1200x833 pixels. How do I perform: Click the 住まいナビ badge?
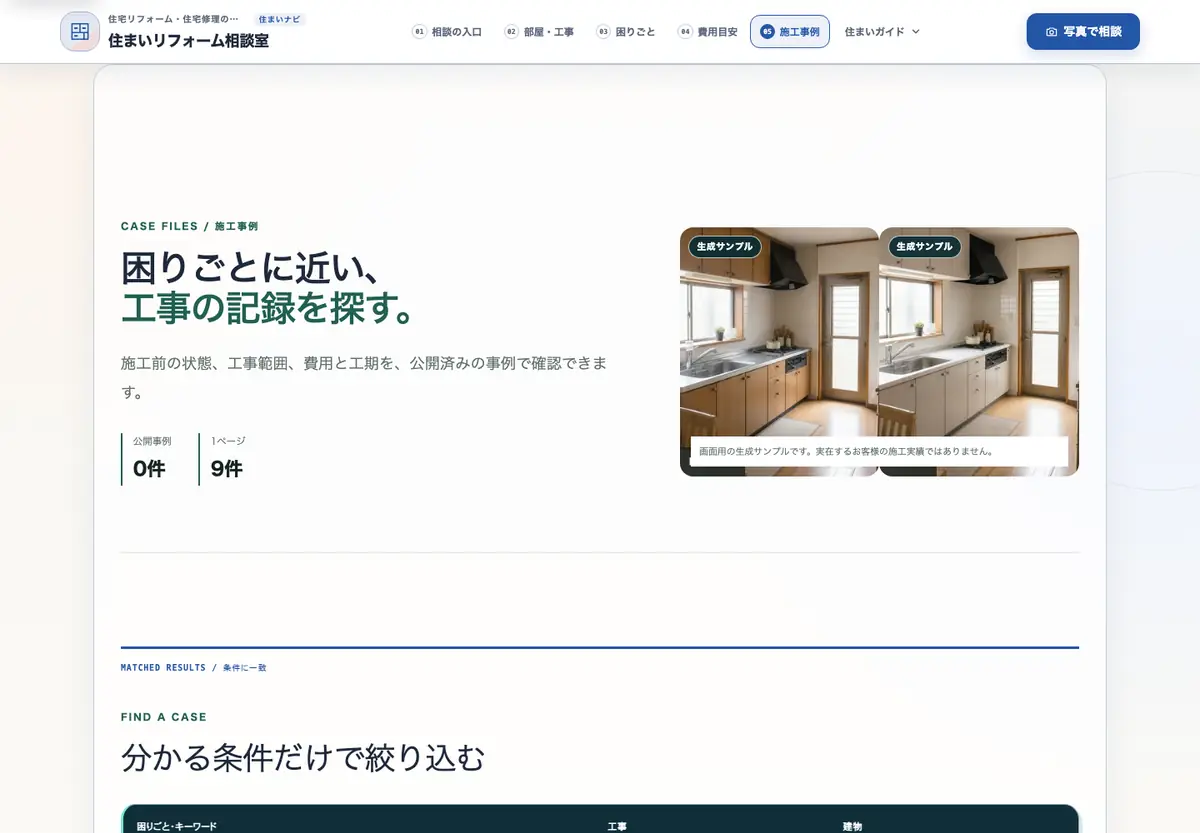coord(279,19)
